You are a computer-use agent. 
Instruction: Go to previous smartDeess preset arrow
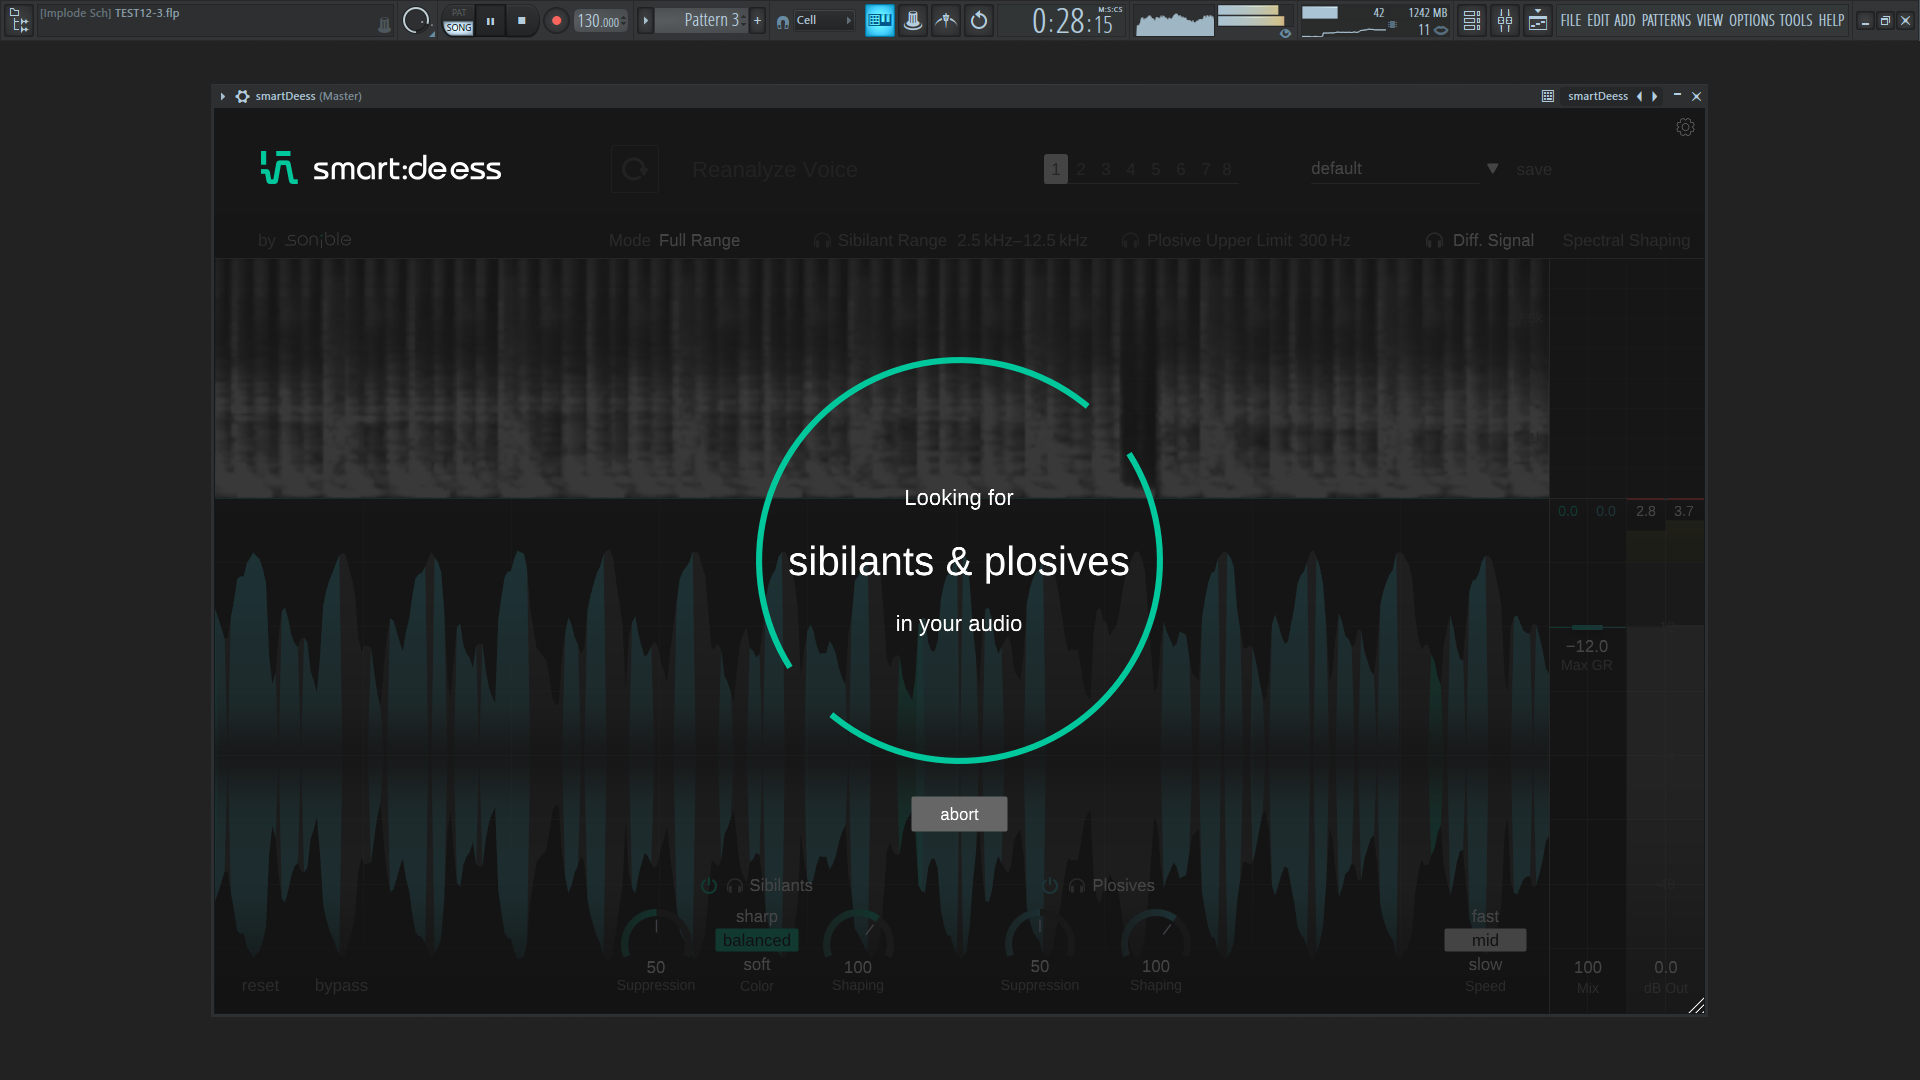(x=1639, y=96)
